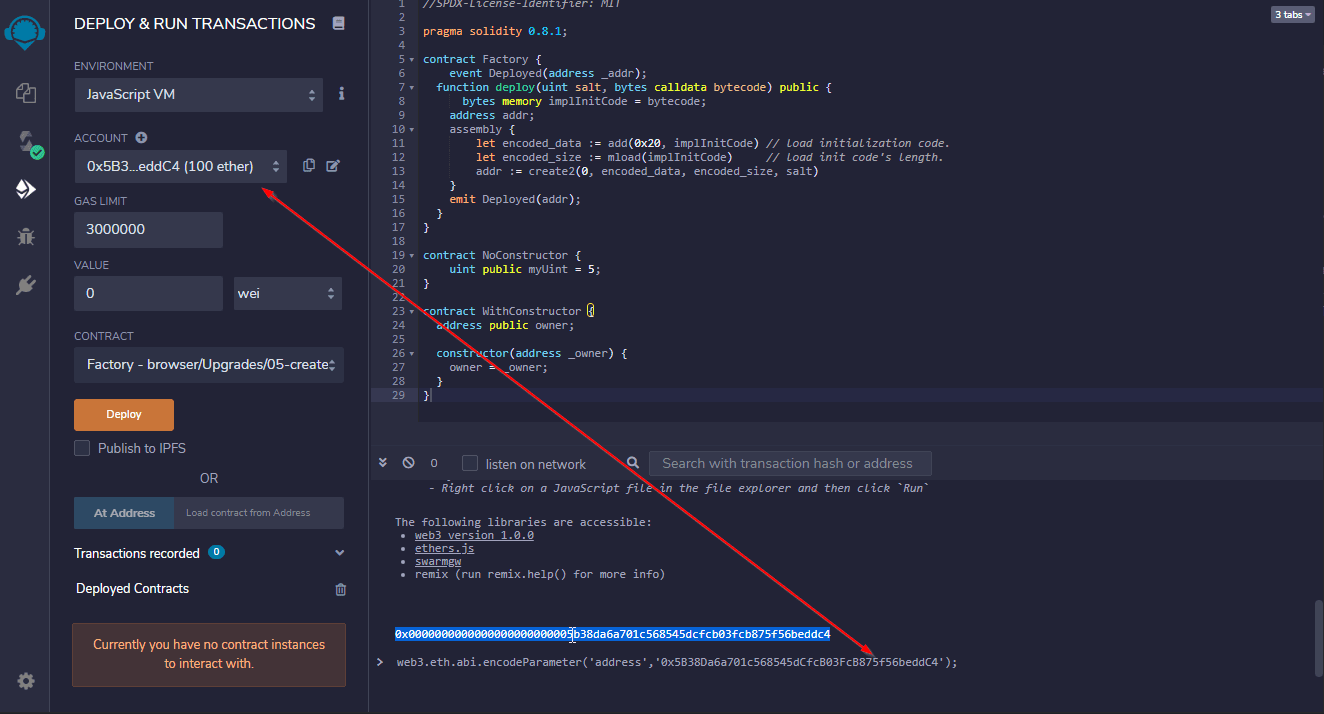
Task: Click the pragma solidity 0.8.1 line
Action: point(495,31)
